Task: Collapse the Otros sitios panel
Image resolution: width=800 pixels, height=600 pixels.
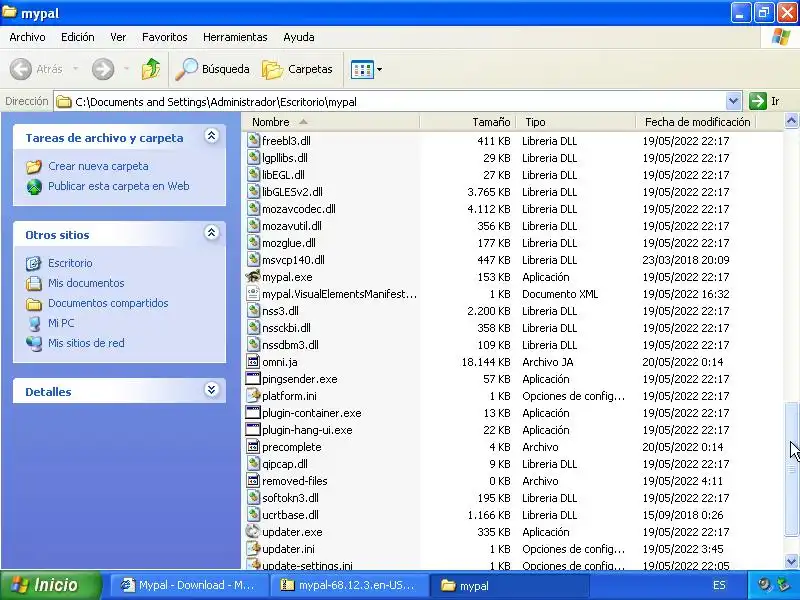Action: pos(212,233)
